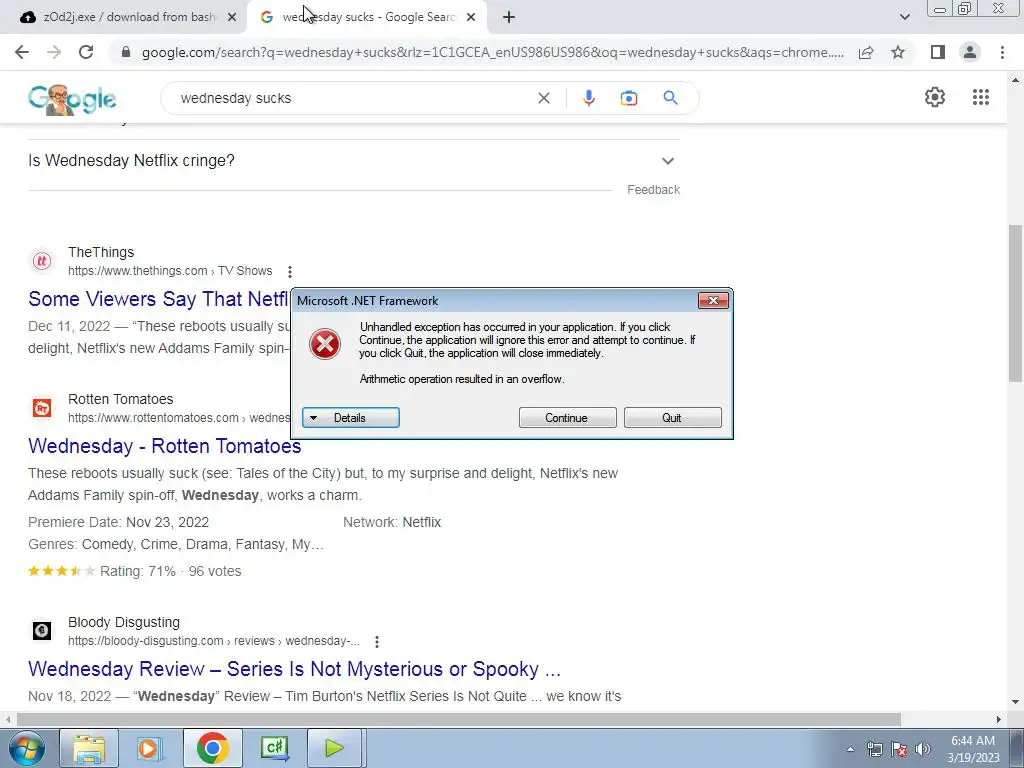Viewport: 1024px width, 768px height.
Task: Open the Wednesday - Rotten Tomatoes link
Action: point(165,446)
